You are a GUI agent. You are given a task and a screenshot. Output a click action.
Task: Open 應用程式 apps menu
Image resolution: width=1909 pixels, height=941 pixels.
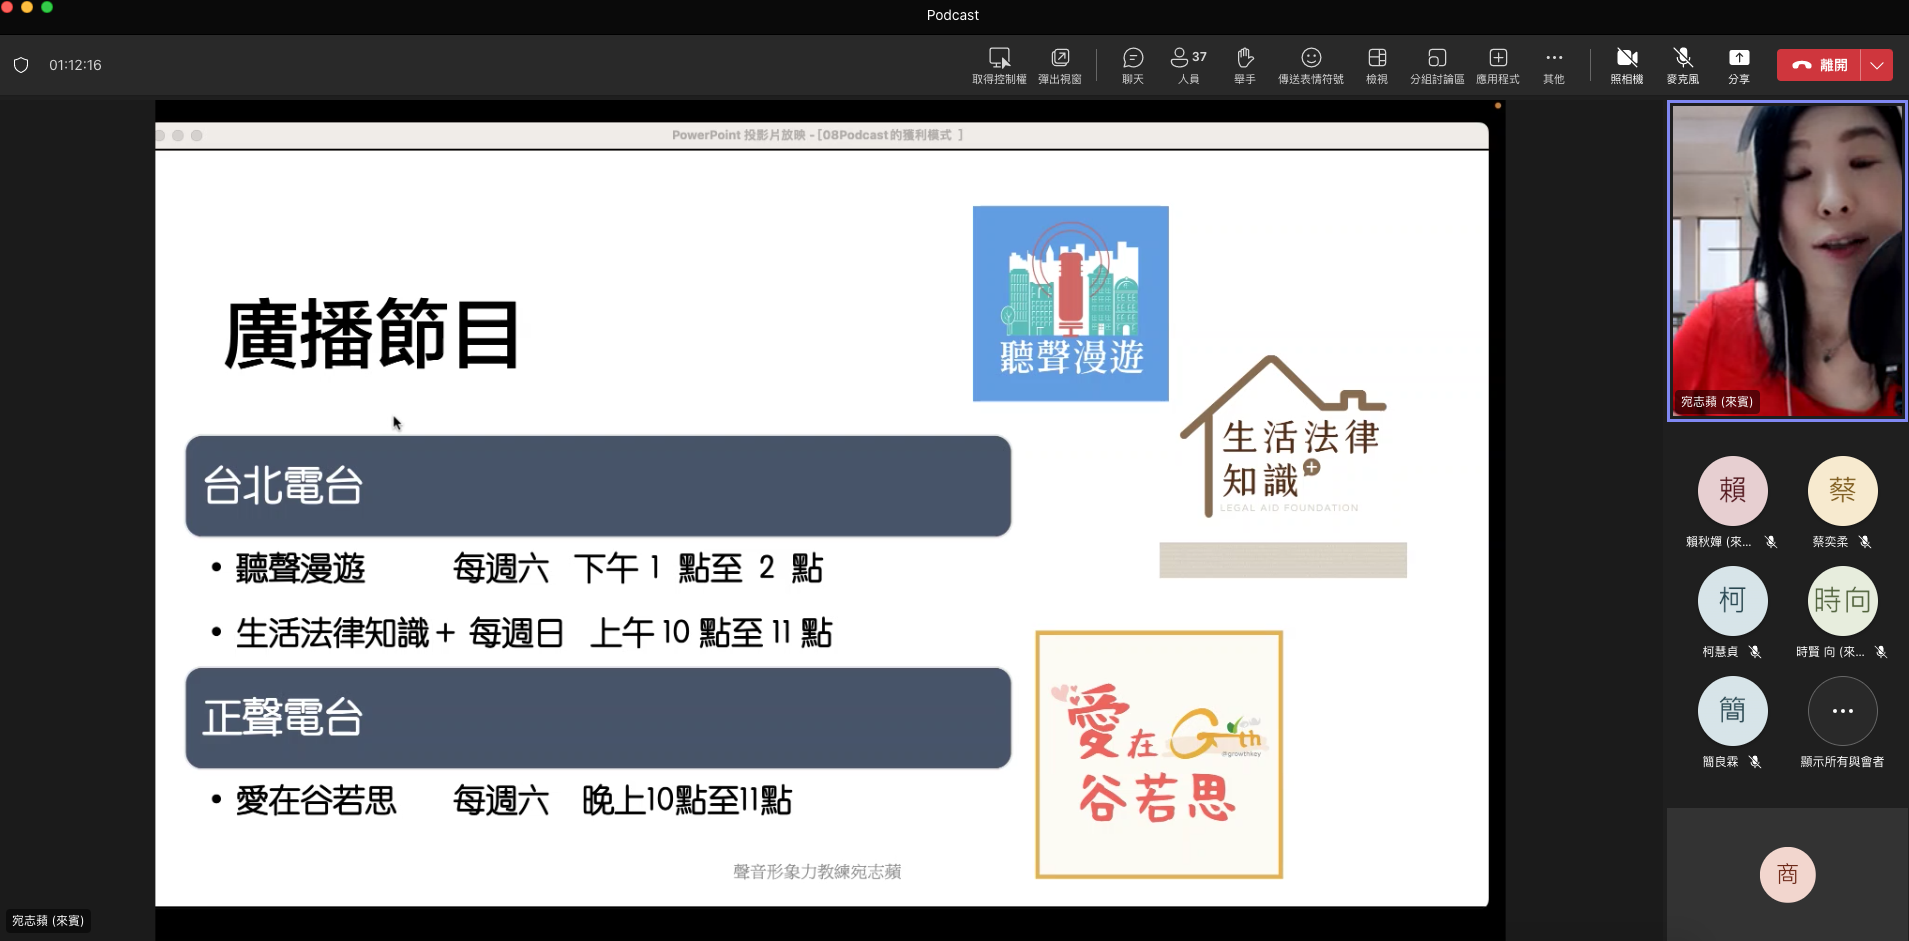click(1498, 64)
